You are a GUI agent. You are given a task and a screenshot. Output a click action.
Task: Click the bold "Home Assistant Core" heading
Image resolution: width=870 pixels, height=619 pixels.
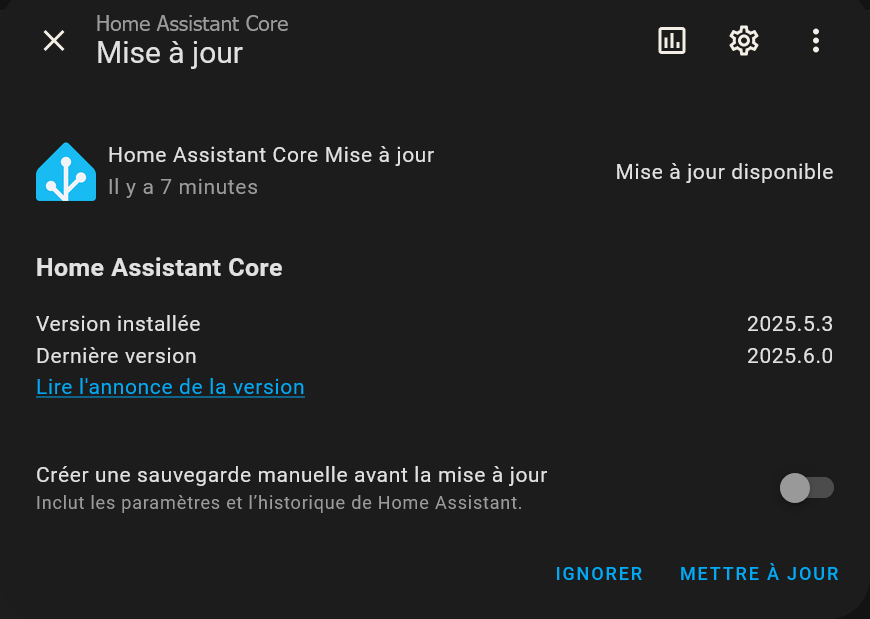point(159,268)
